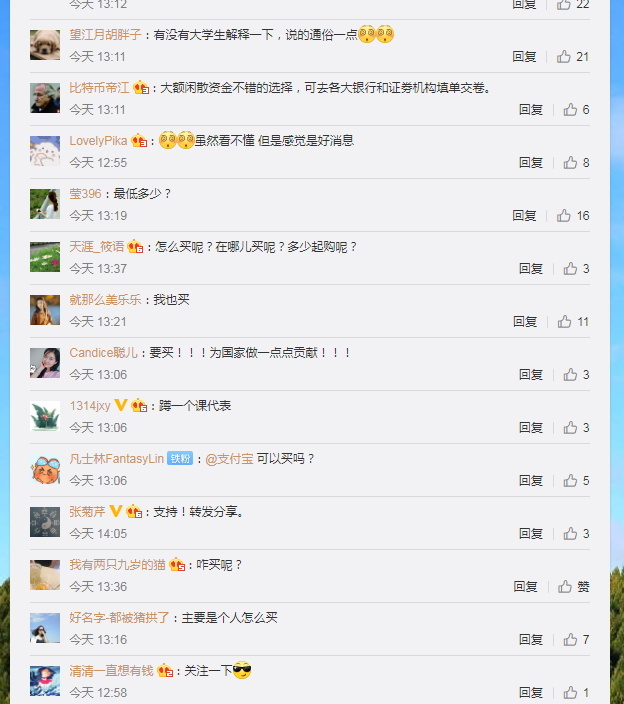Screen dimensions: 624x704
Task: Click the dog avatar of 望江月胡胖子
Action: pyautogui.click(x=45, y=45)
